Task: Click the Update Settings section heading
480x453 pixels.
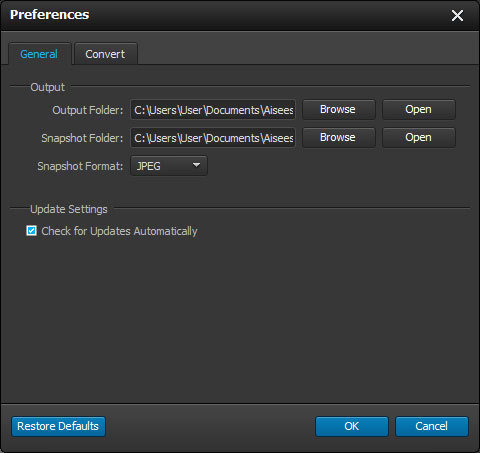Action: coord(69,209)
